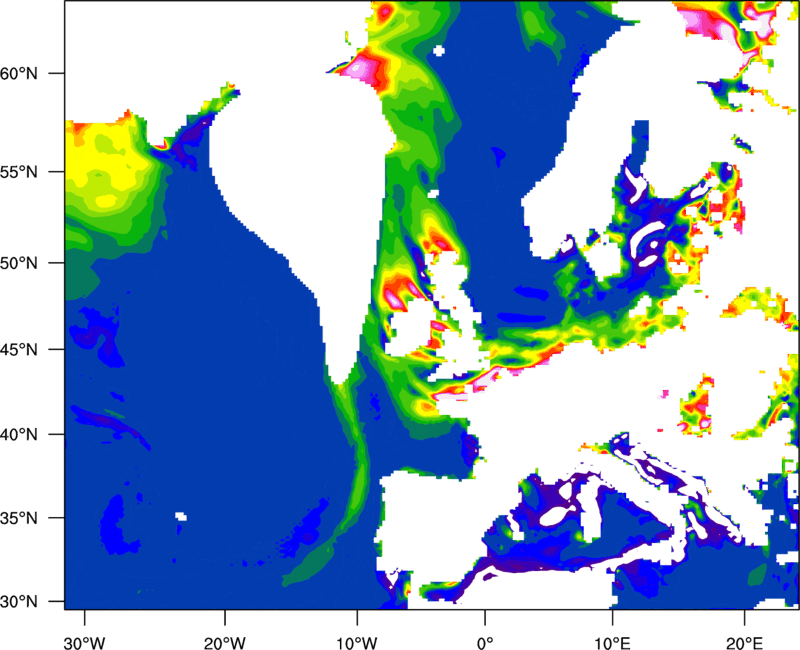Click the 10°W longitude label
800x650 pixels.
pyautogui.click(x=357, y=643)
